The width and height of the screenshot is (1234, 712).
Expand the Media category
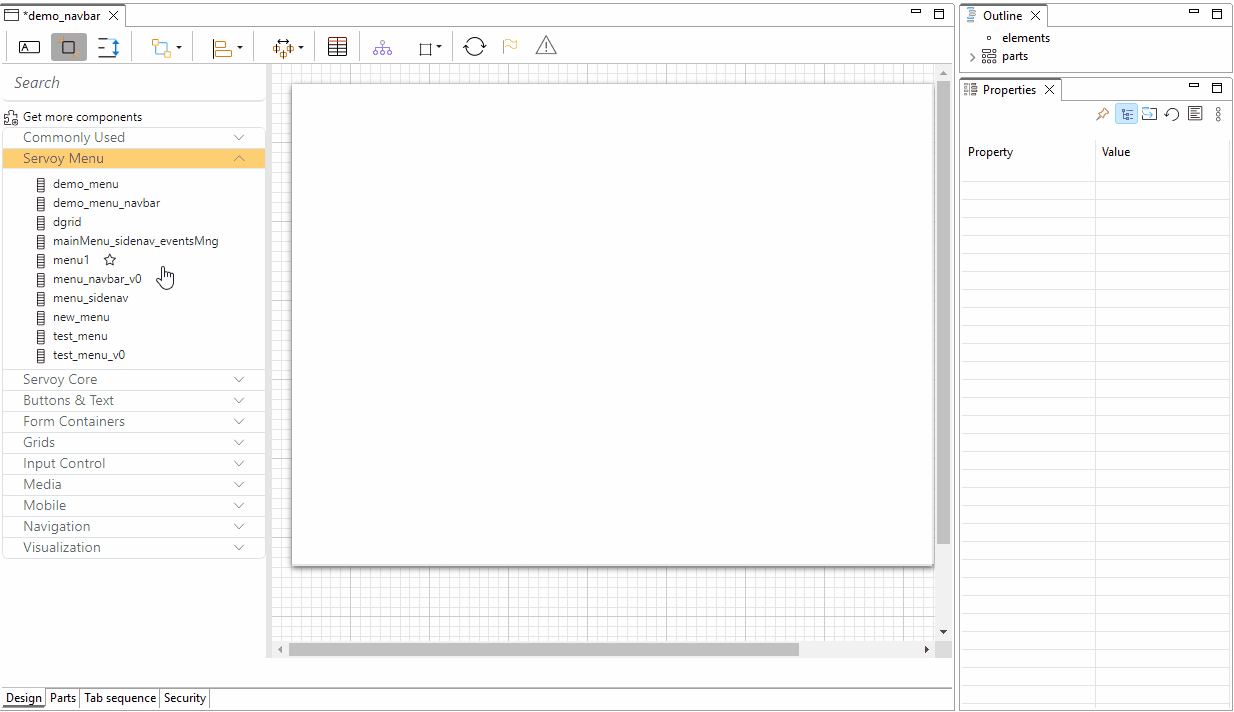pos(134,484)
